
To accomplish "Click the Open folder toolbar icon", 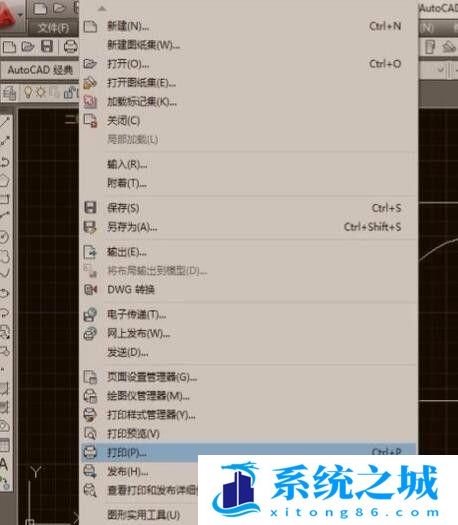I will click(28, 46).
